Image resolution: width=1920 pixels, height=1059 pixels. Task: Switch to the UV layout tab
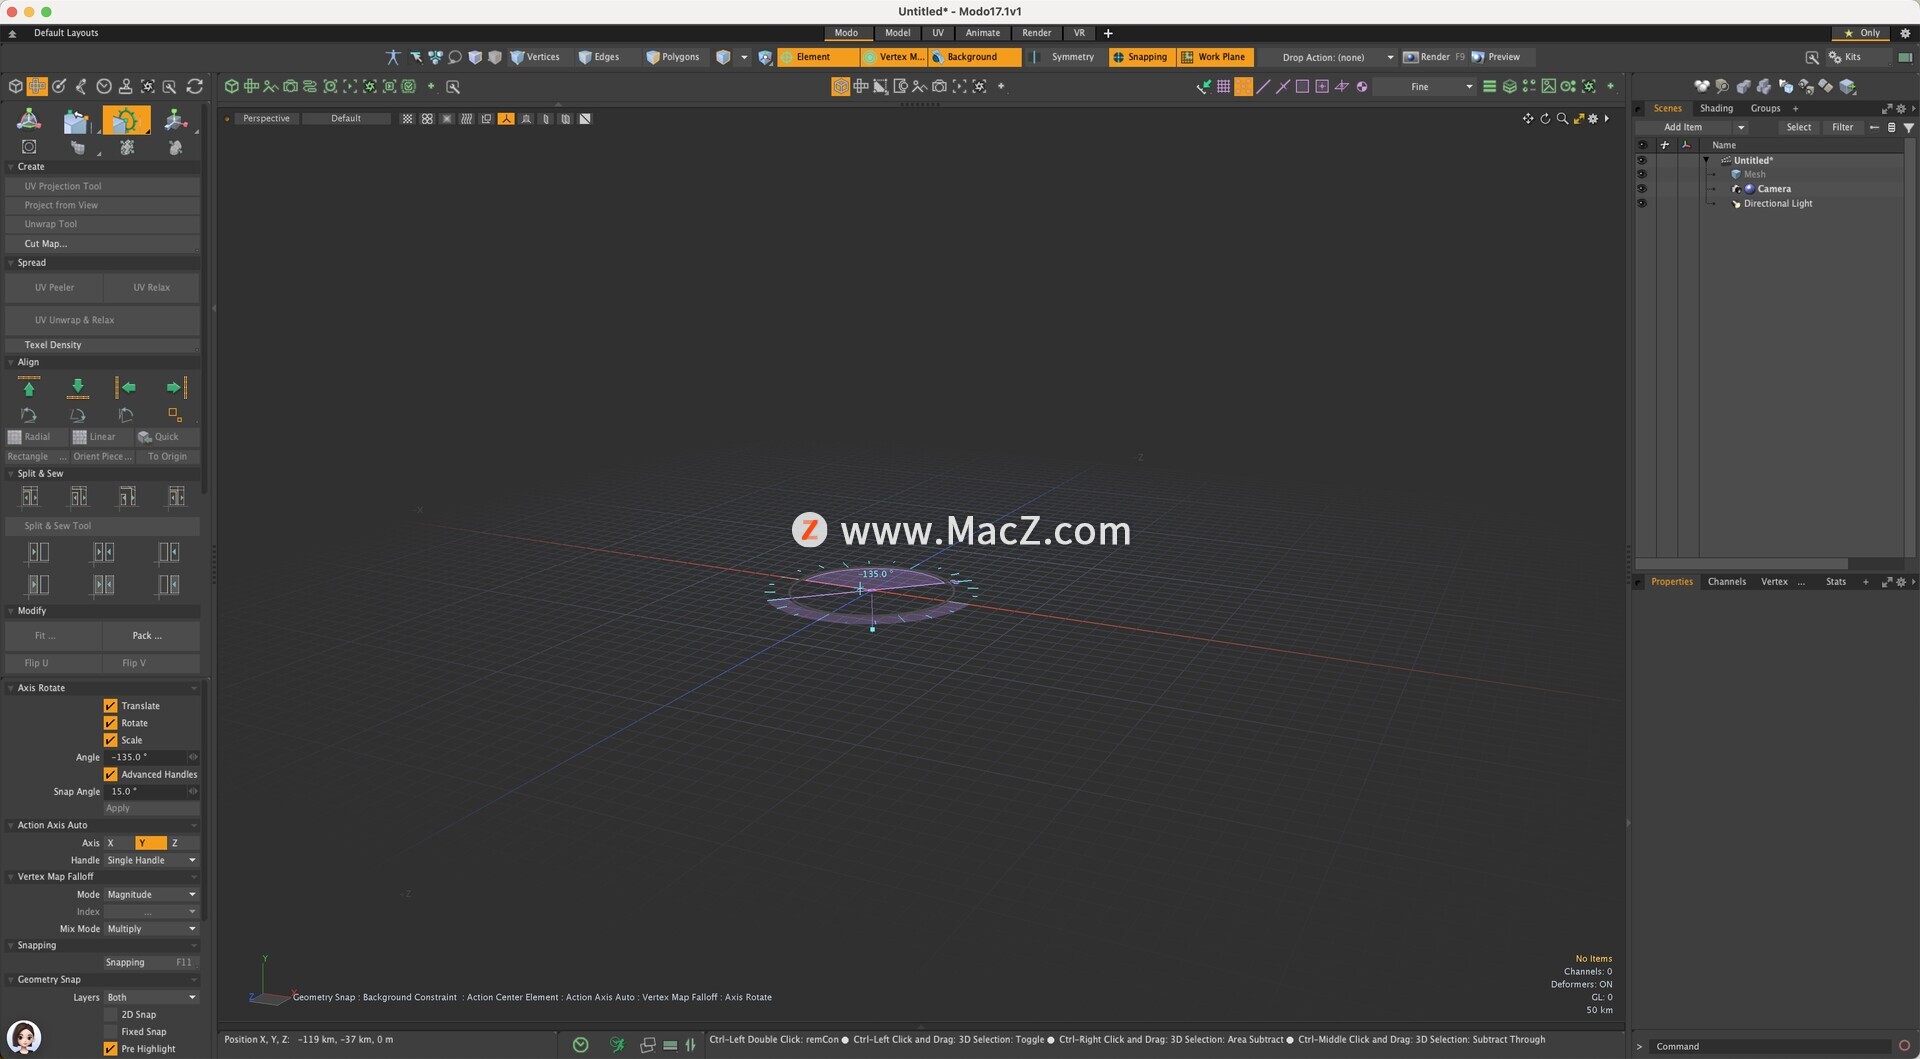[x=937, y=33]
